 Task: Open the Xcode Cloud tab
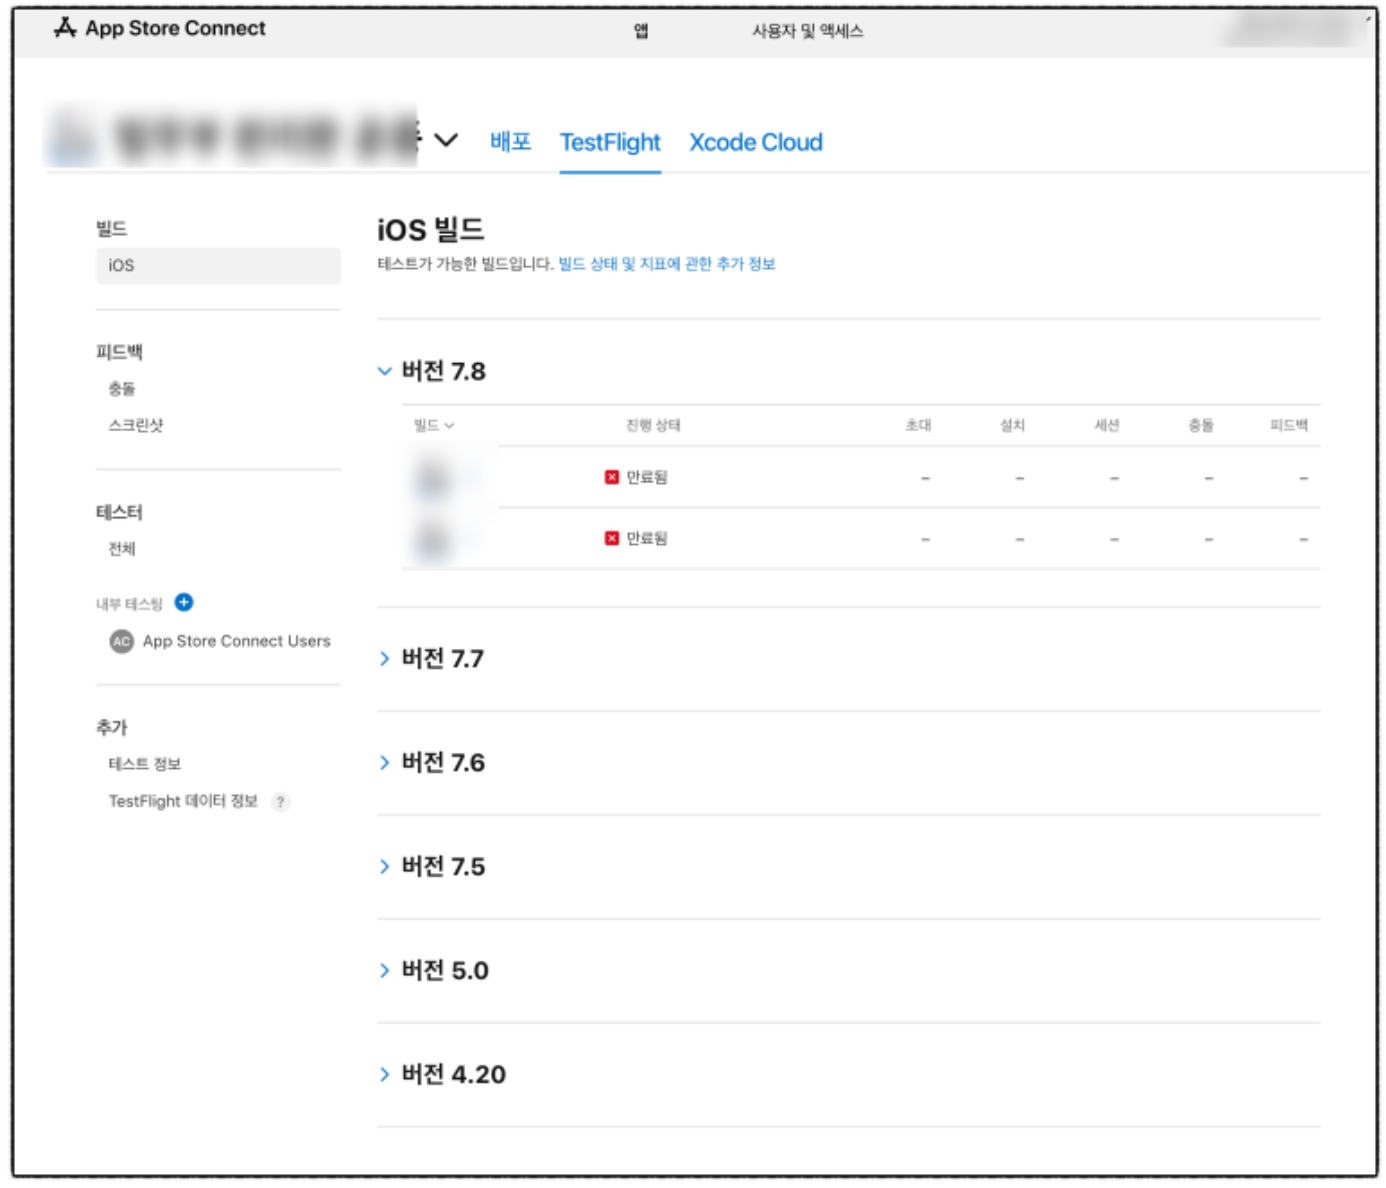pyautogui.click(x=756, y=142)
